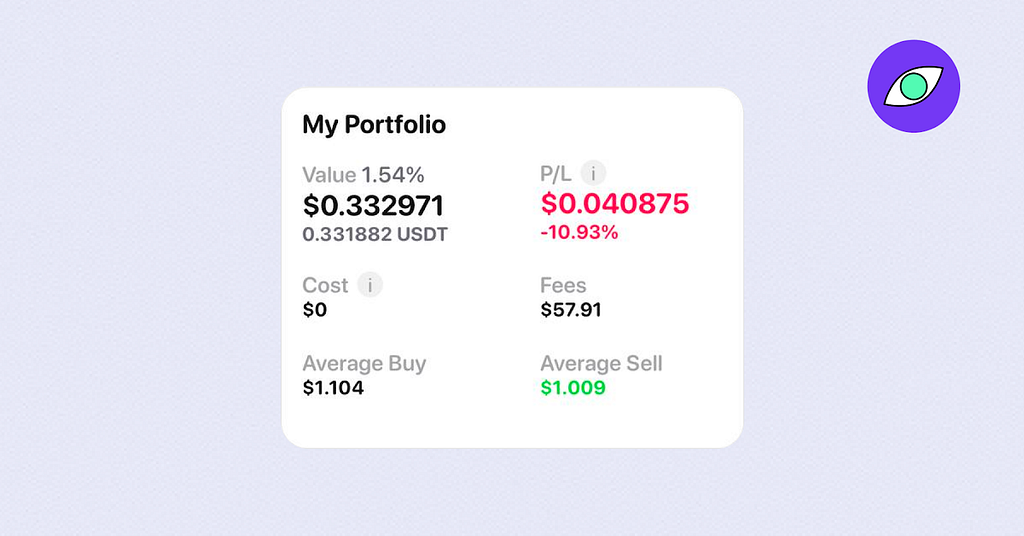Click the -10.93% loss percentage
This screenshot has height=536, width=1024.
click(x=579, y=232)
